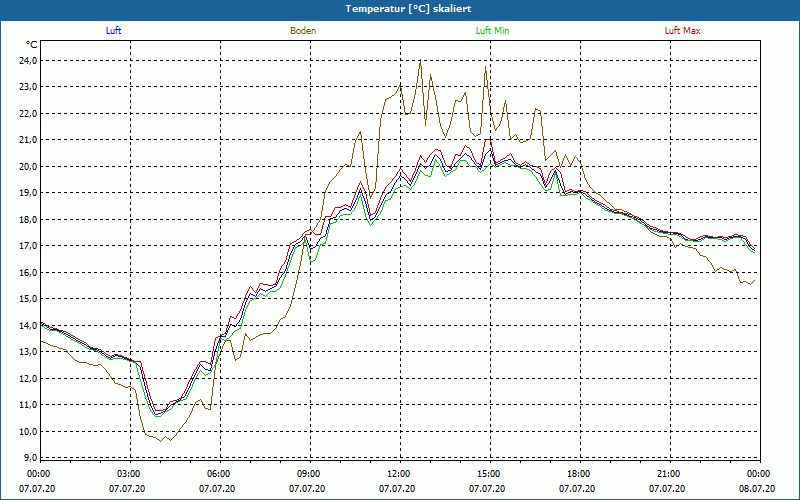
Task: Click the chart title 'Temperatur [°C] skaliert'
Action: tap(408, 9)
